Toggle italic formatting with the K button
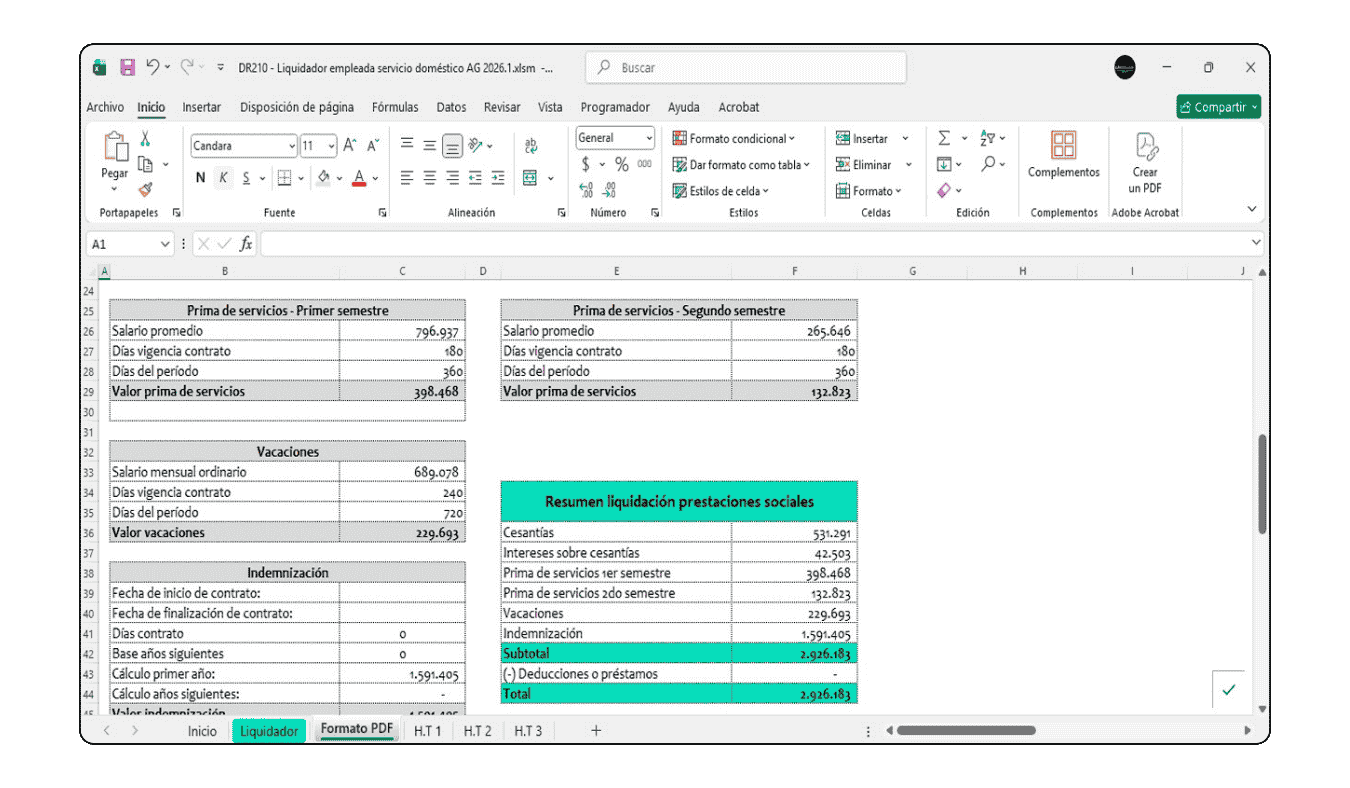This screenshot has height=788, width=1350. point(223,178)
